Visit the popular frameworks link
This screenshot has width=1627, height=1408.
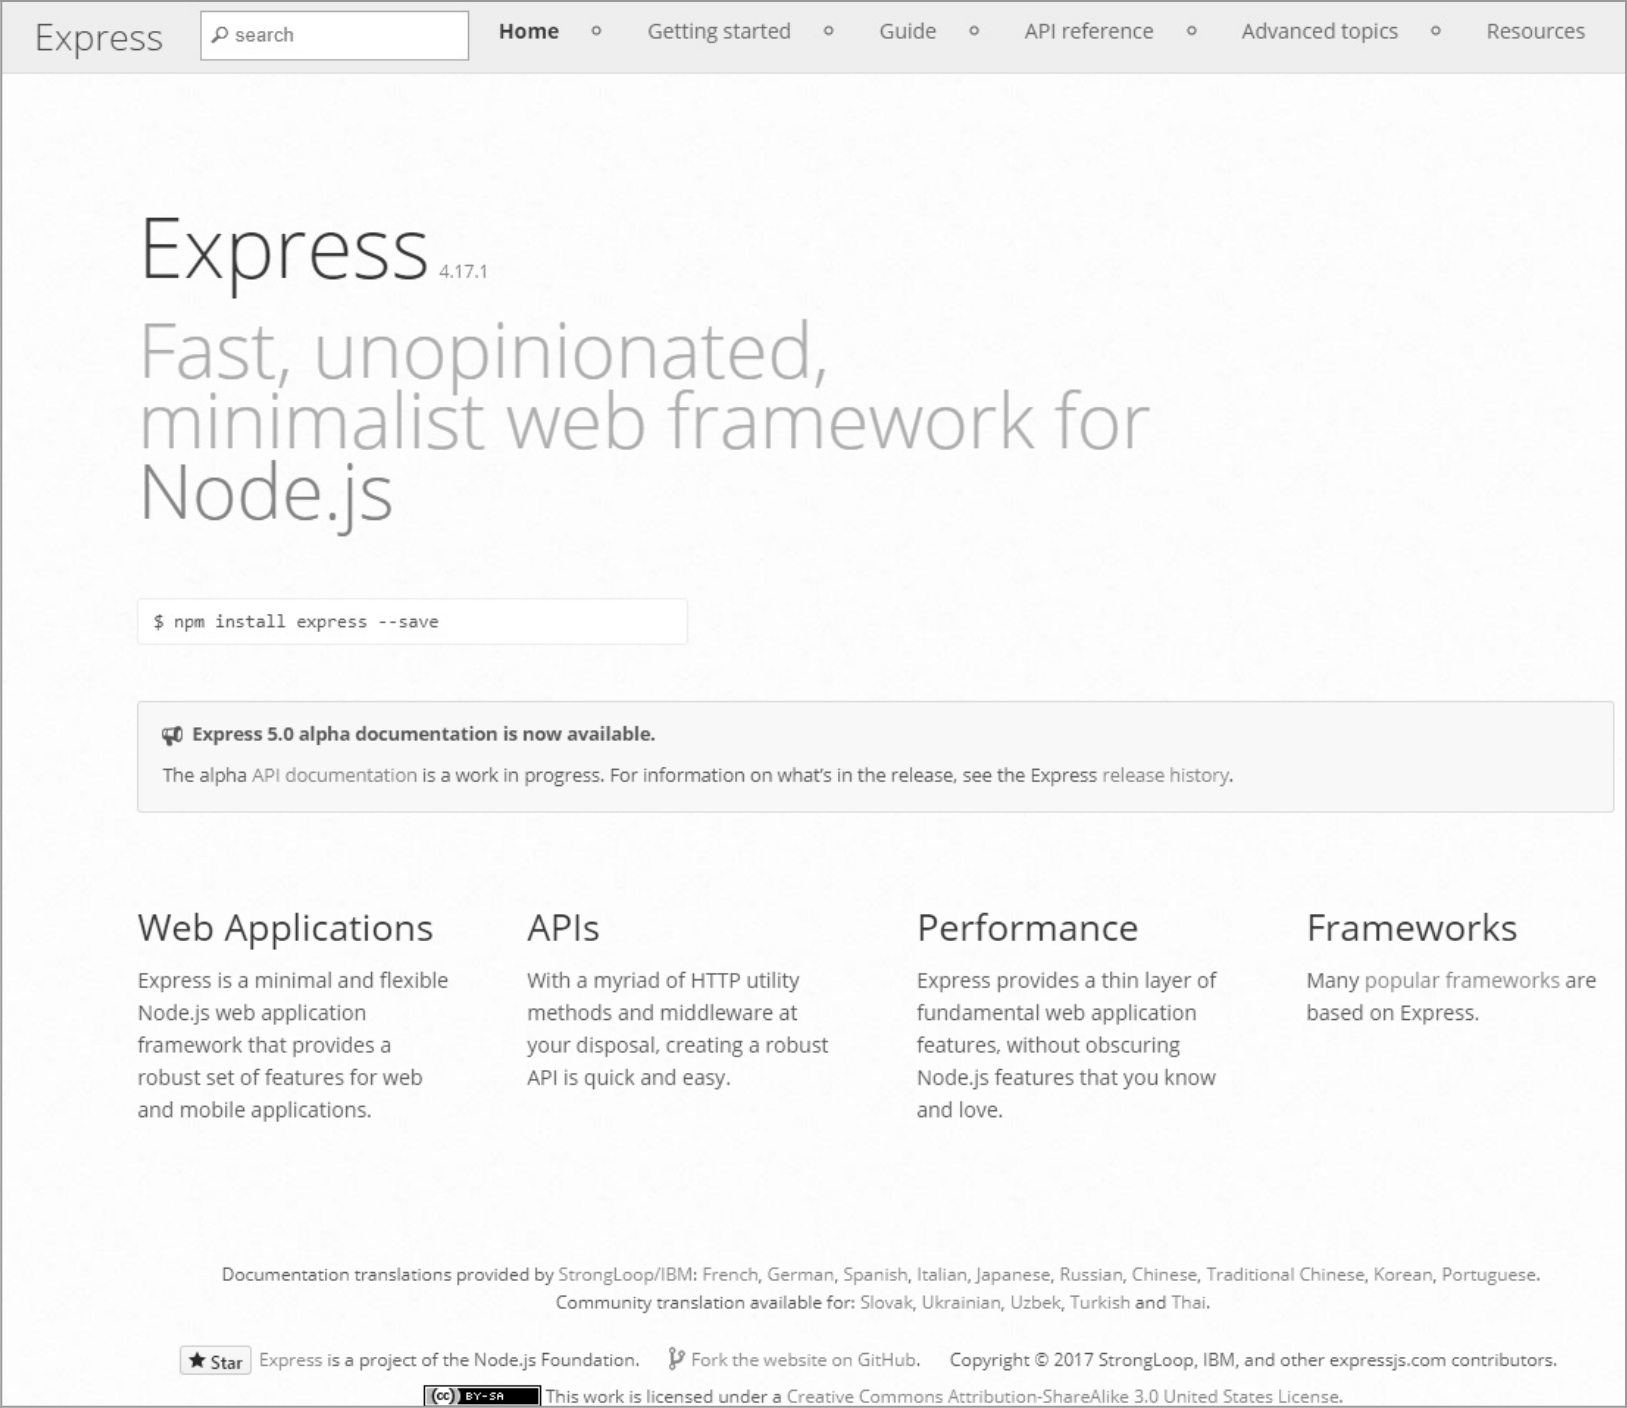pos(1461,980)
